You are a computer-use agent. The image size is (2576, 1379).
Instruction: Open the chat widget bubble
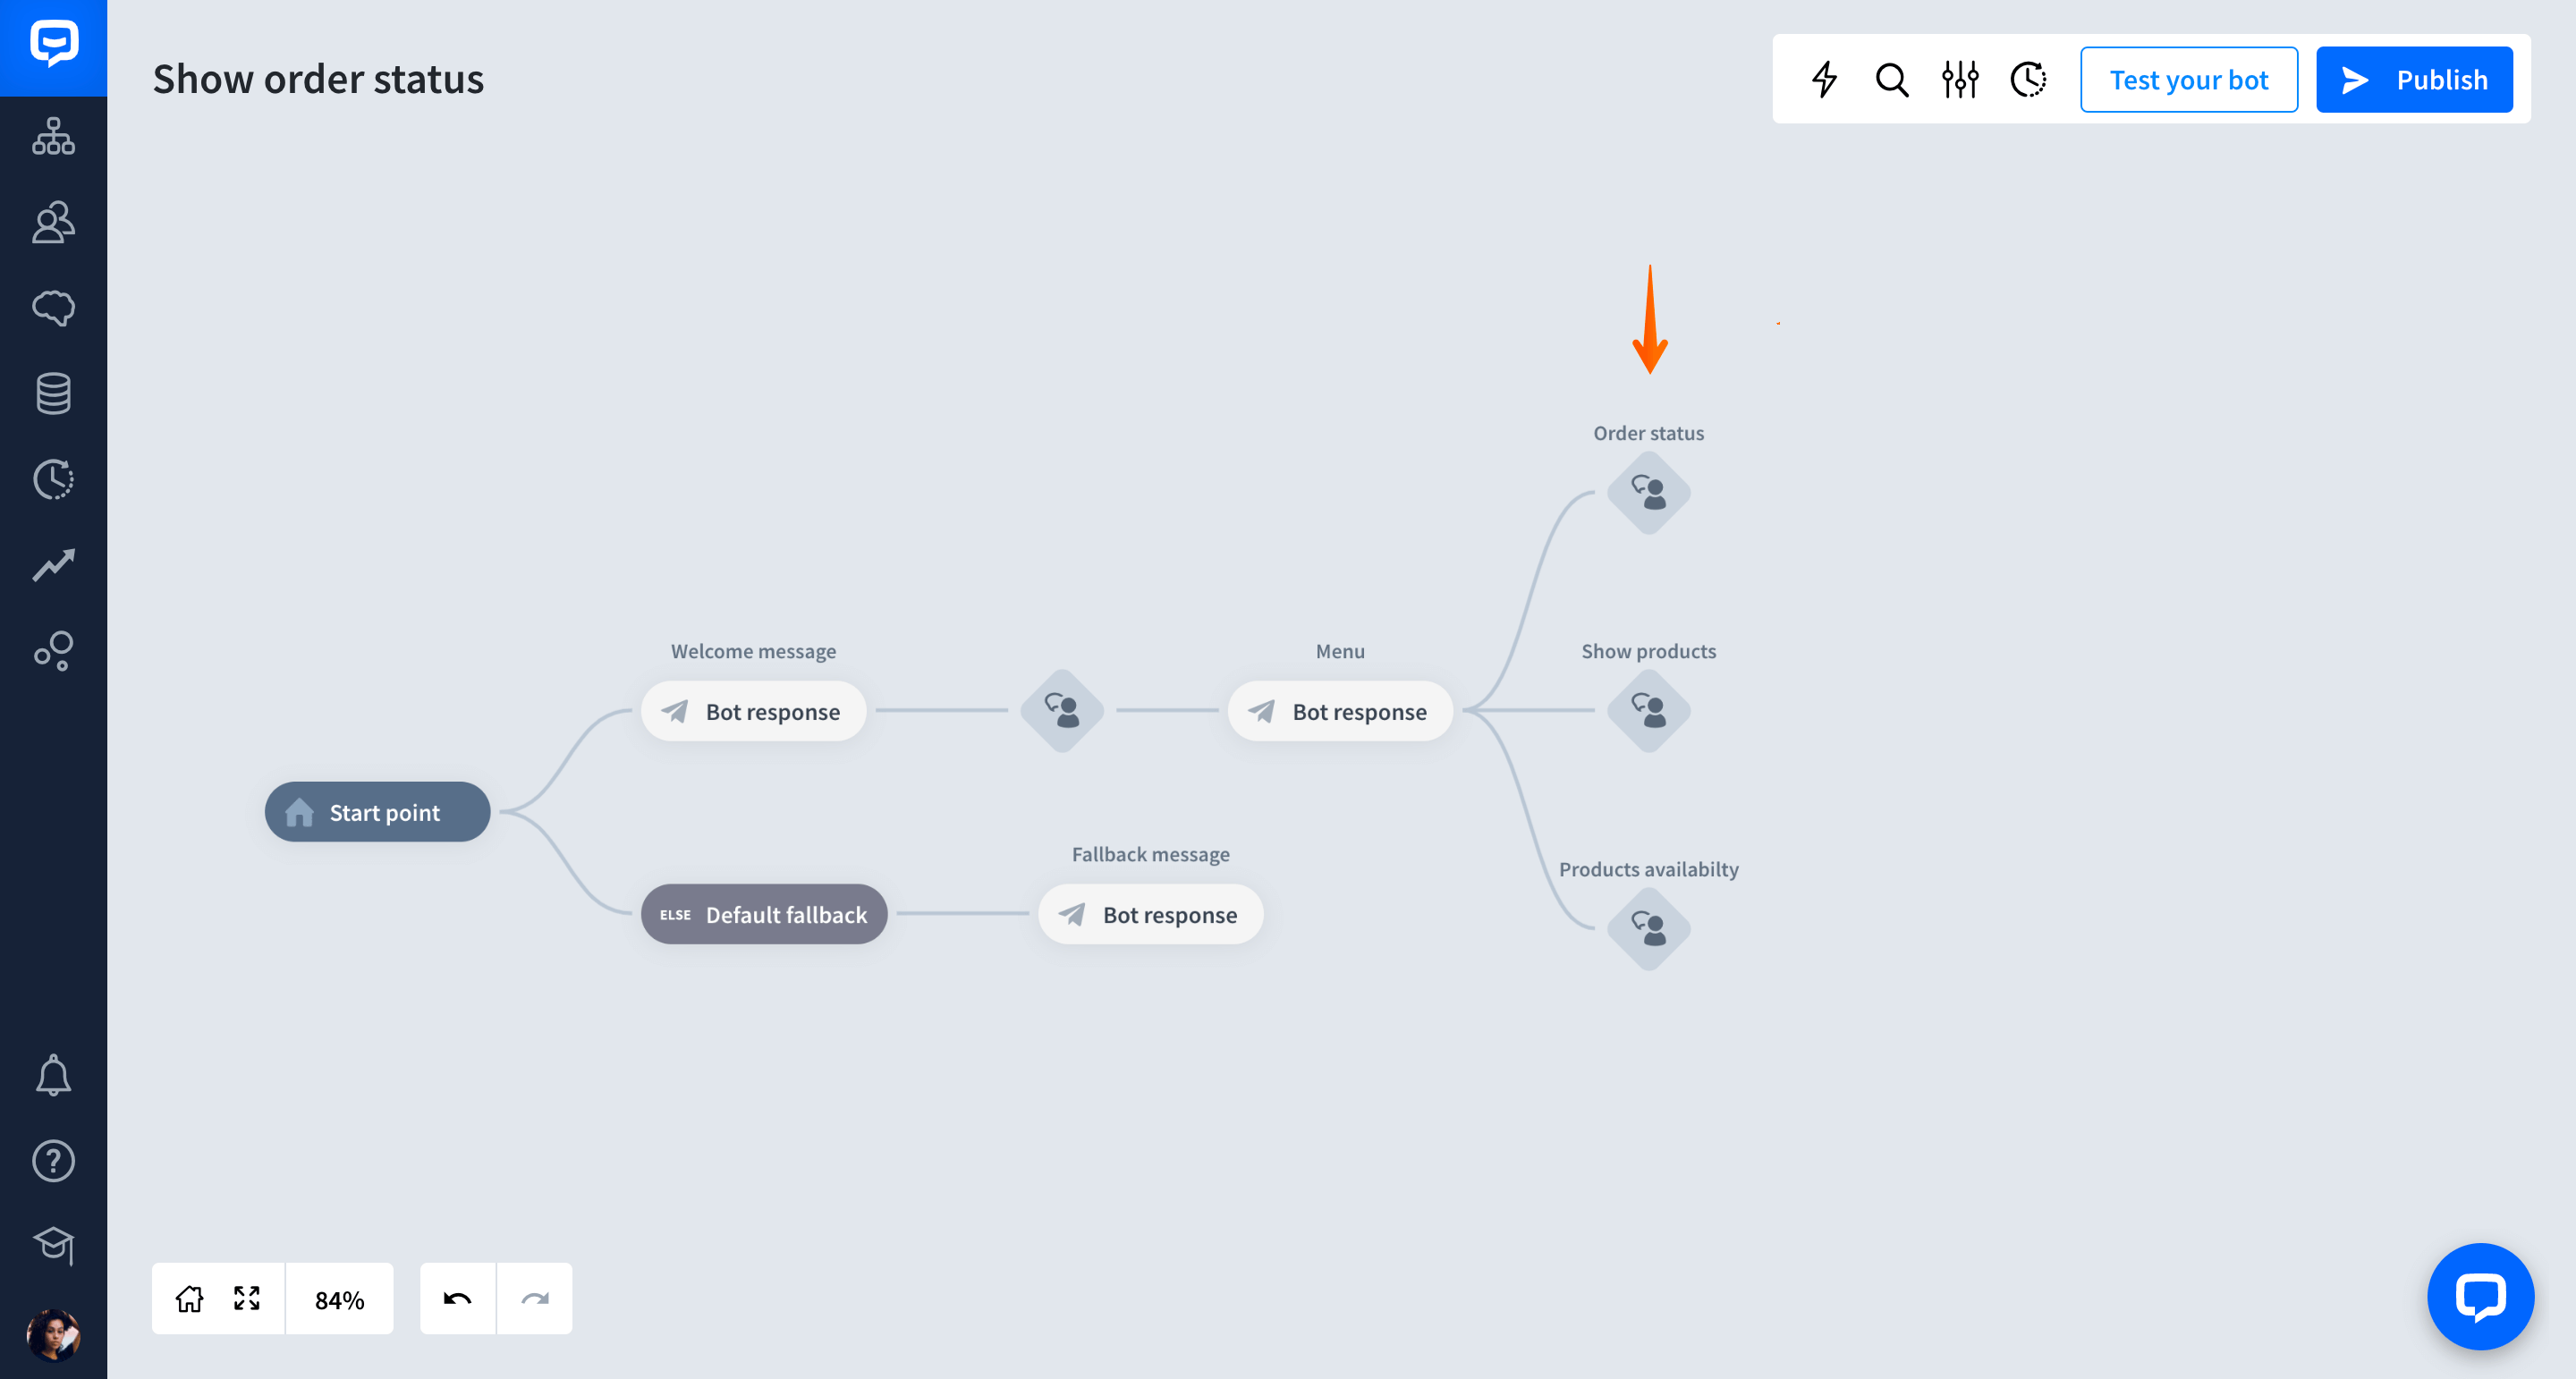point(2480,1297)
